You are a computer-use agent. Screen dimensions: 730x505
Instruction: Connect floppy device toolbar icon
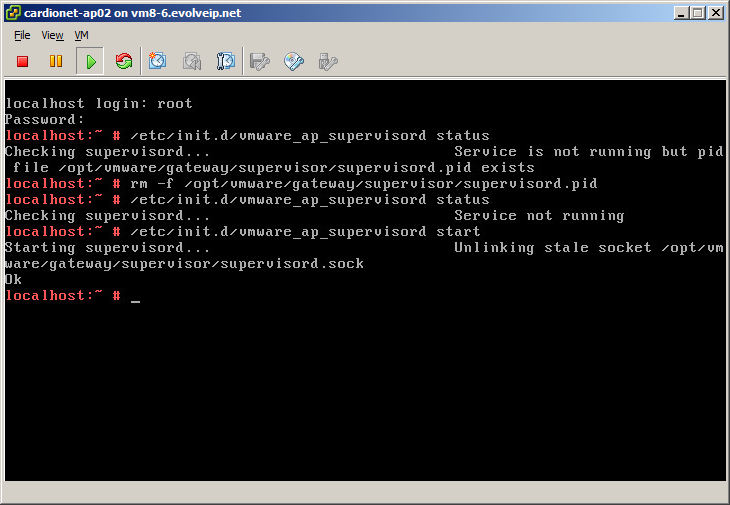click(260, 62)
